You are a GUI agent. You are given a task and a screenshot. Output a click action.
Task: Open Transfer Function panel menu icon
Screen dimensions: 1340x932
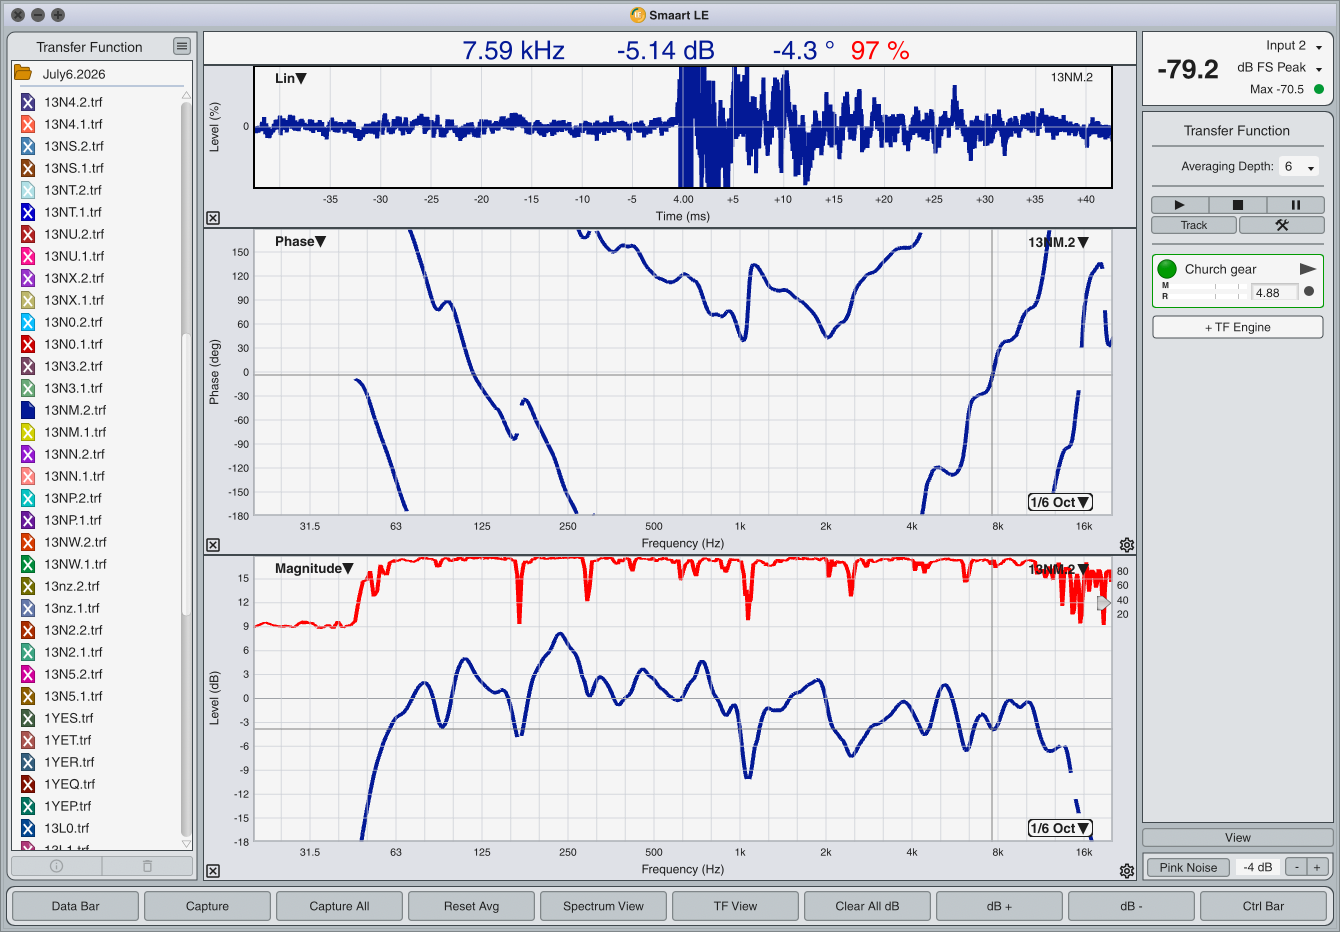point(181,46)
